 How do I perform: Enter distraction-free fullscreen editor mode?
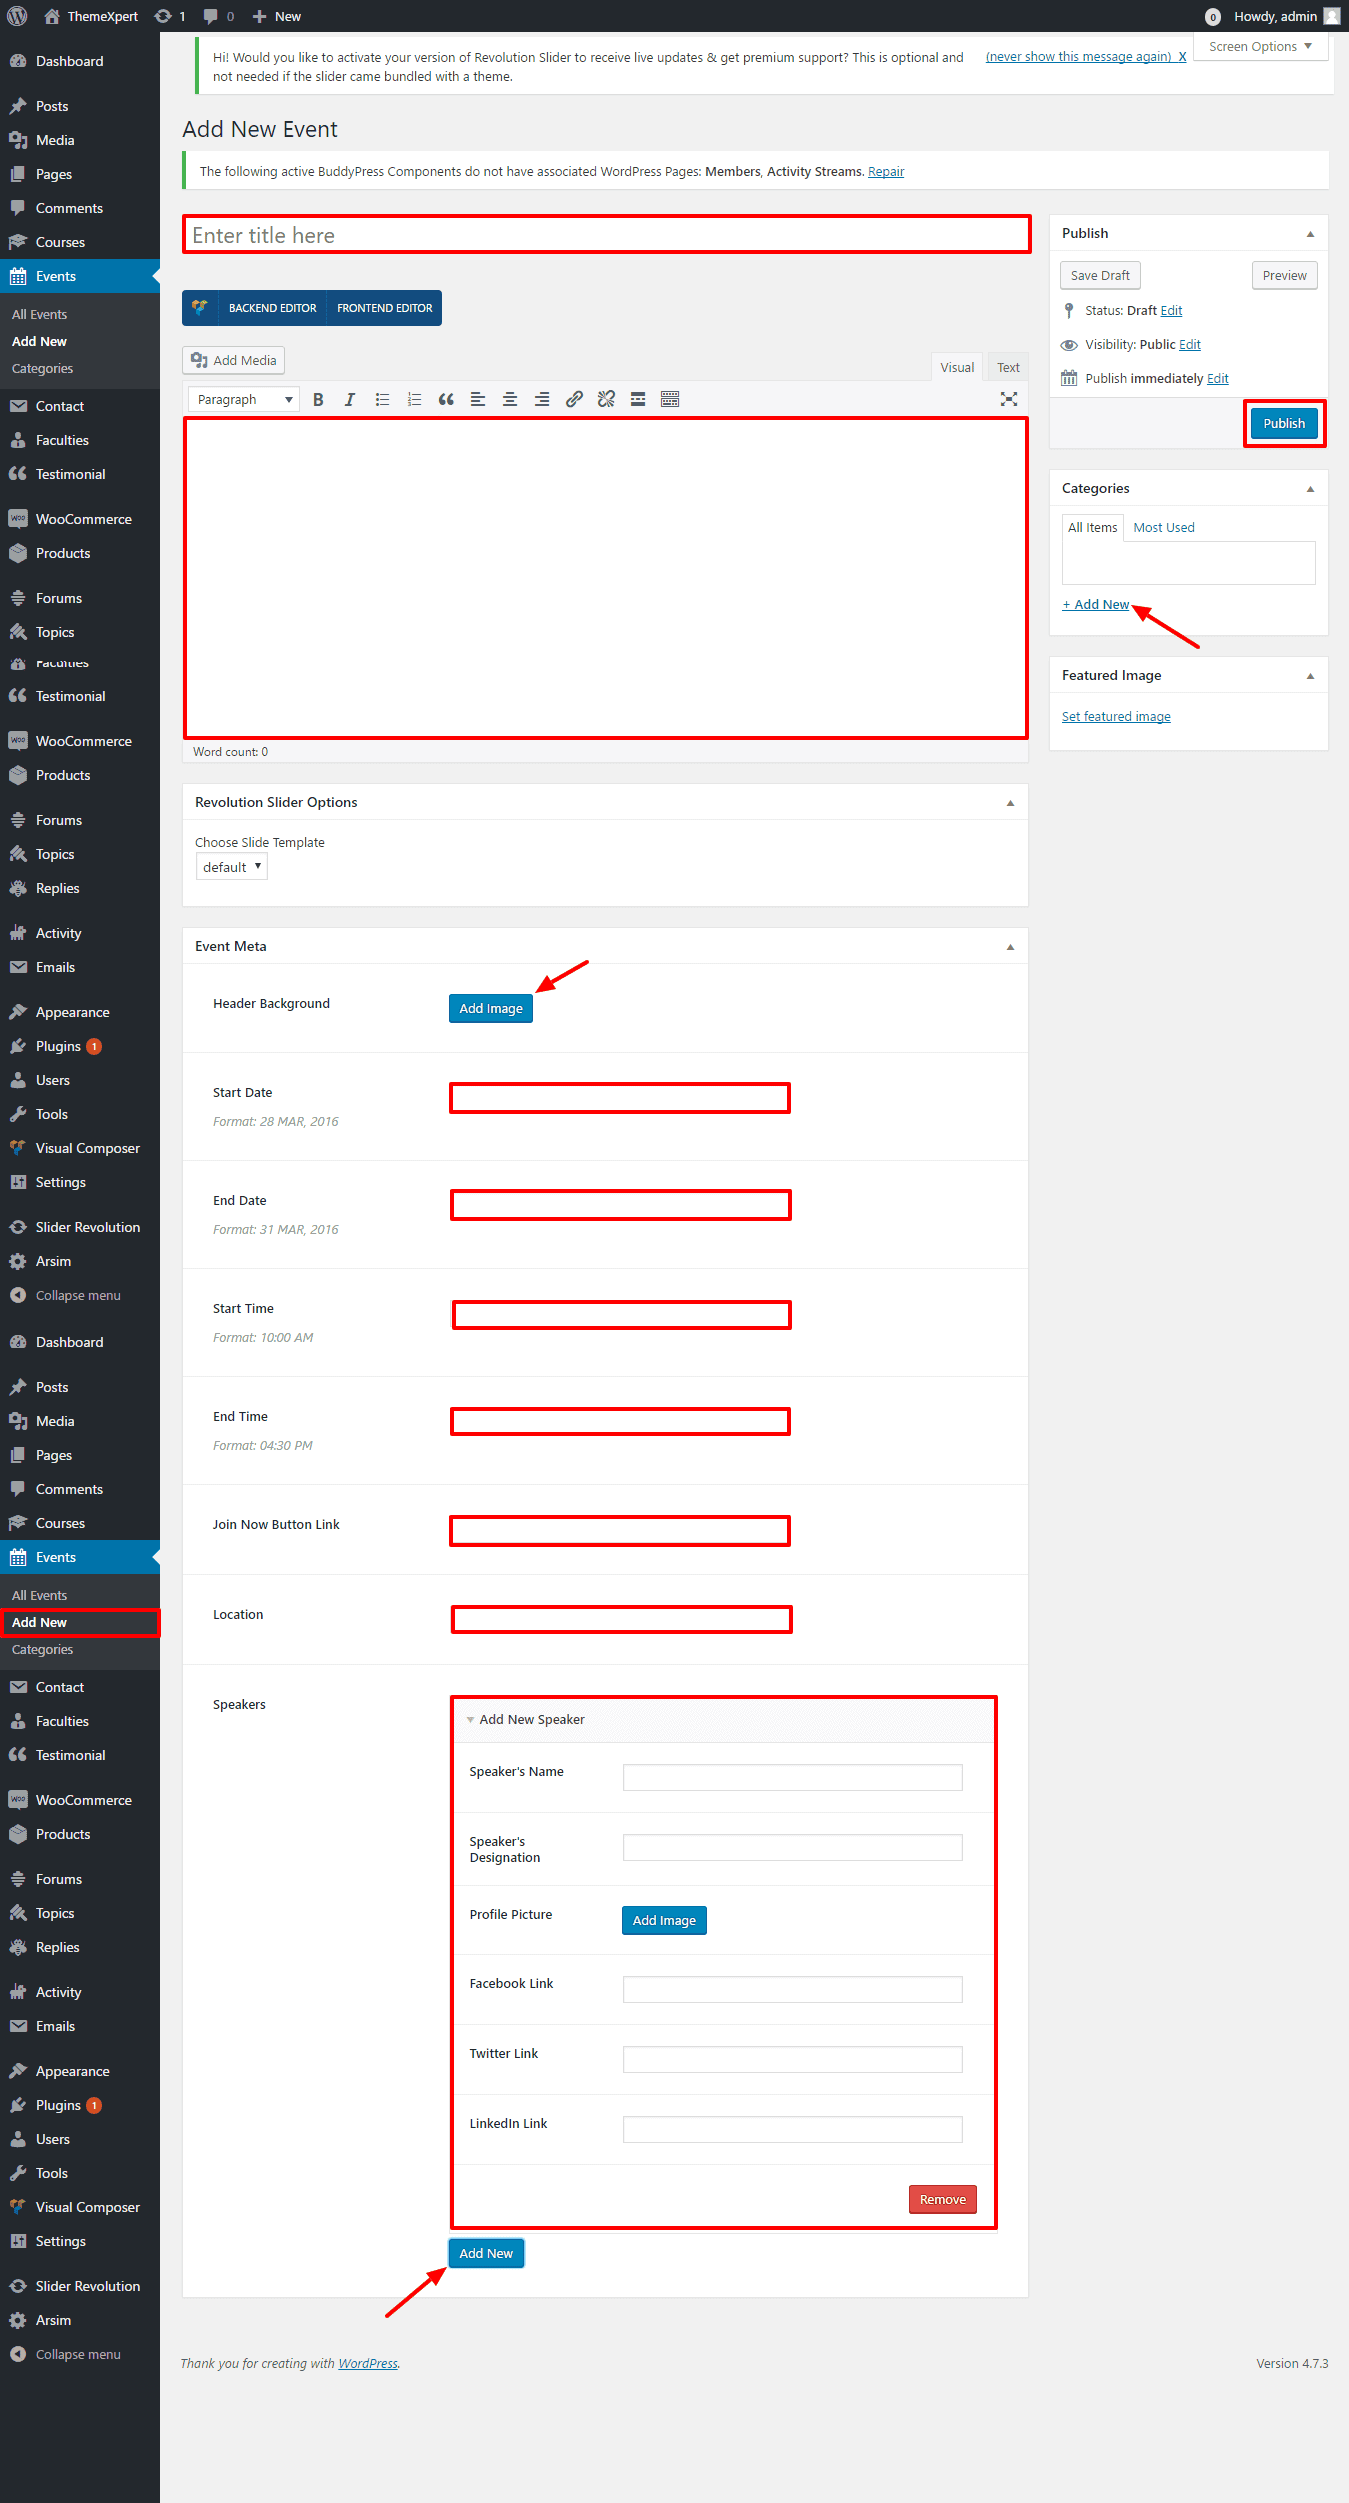coord(1009,400)
